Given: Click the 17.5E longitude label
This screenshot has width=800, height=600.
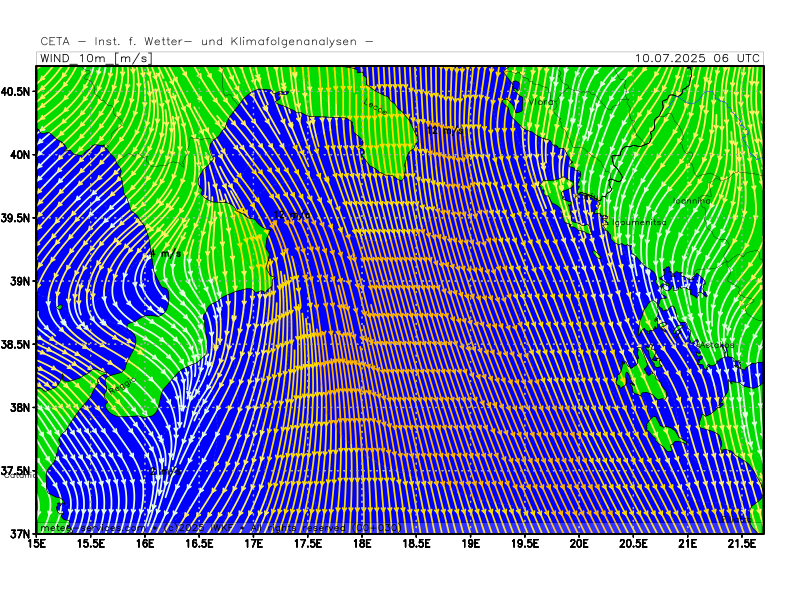Looking at the screenshot, I should click(x=308, y=544).
